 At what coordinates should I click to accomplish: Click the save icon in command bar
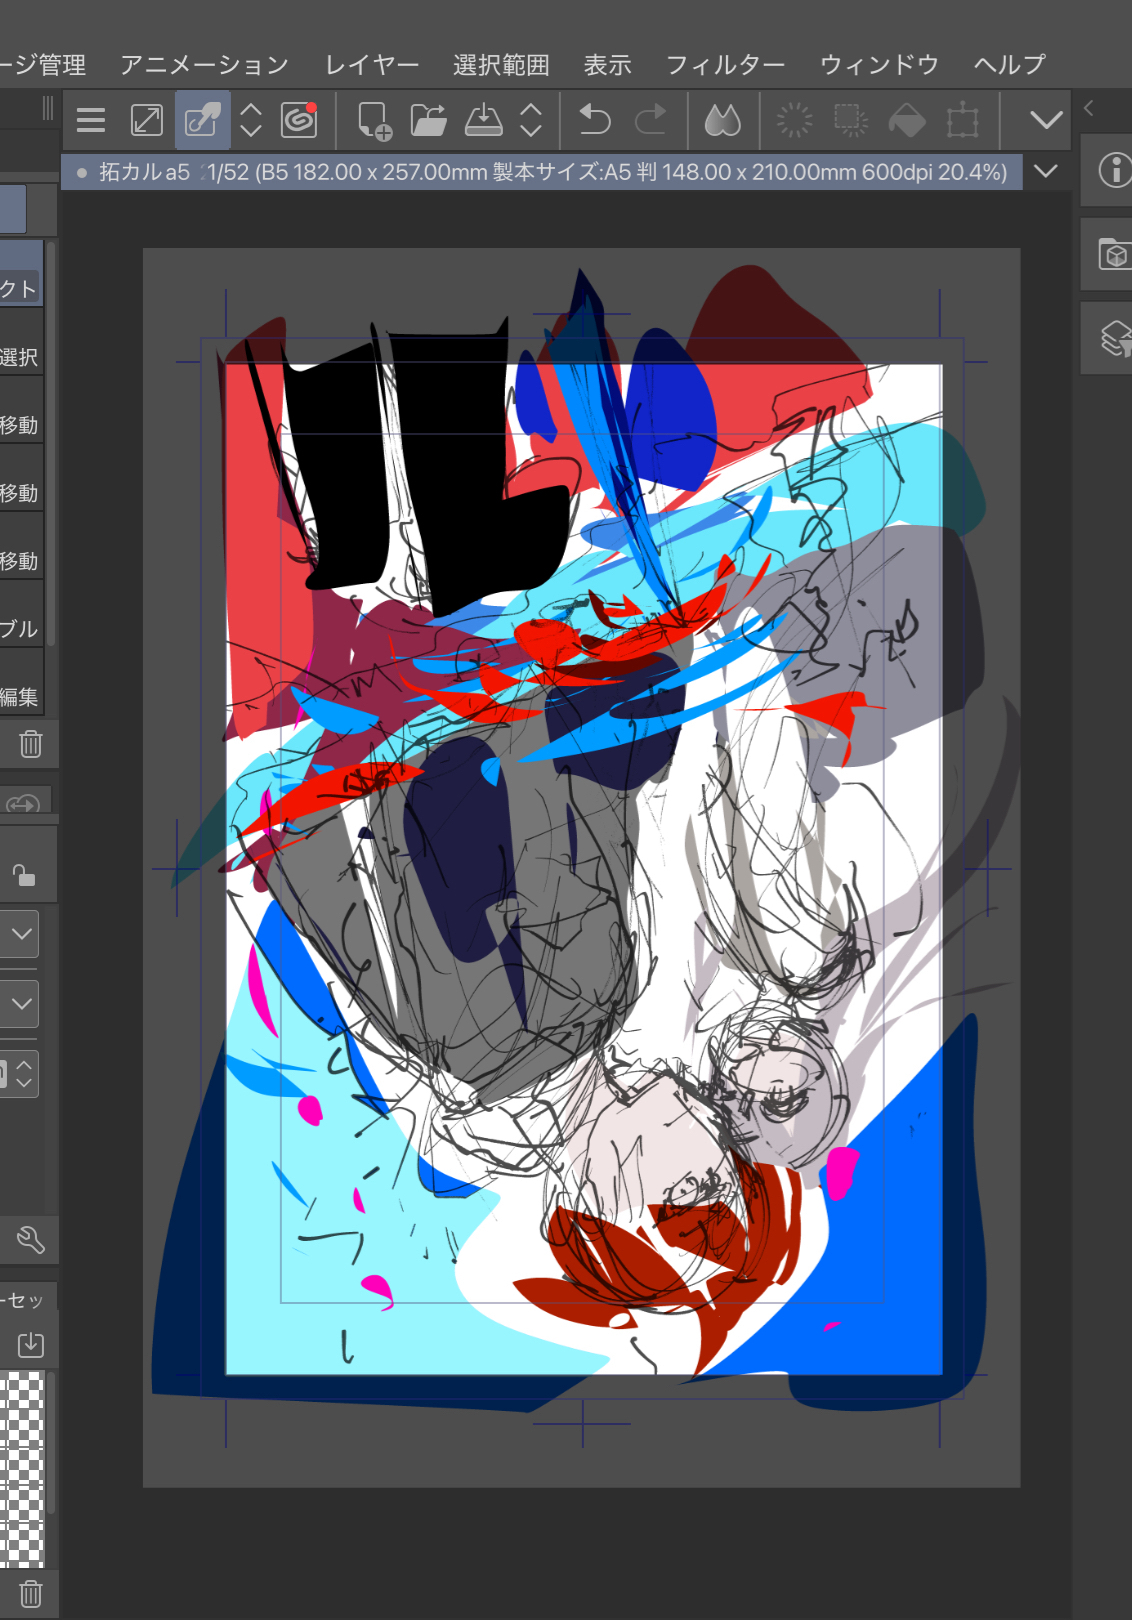pos(484,121)
